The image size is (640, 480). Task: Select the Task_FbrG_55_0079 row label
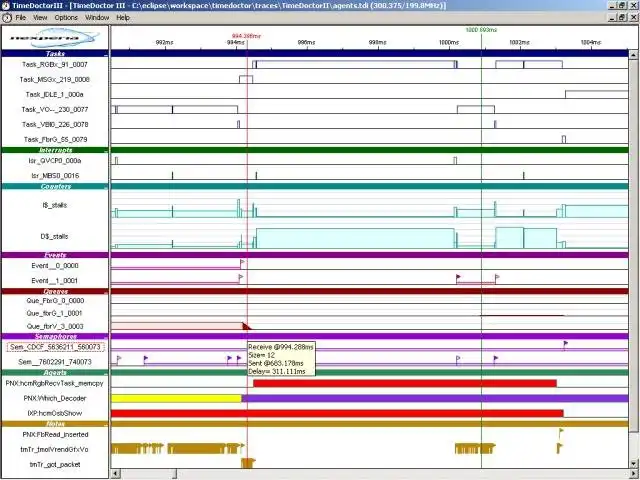55,140
